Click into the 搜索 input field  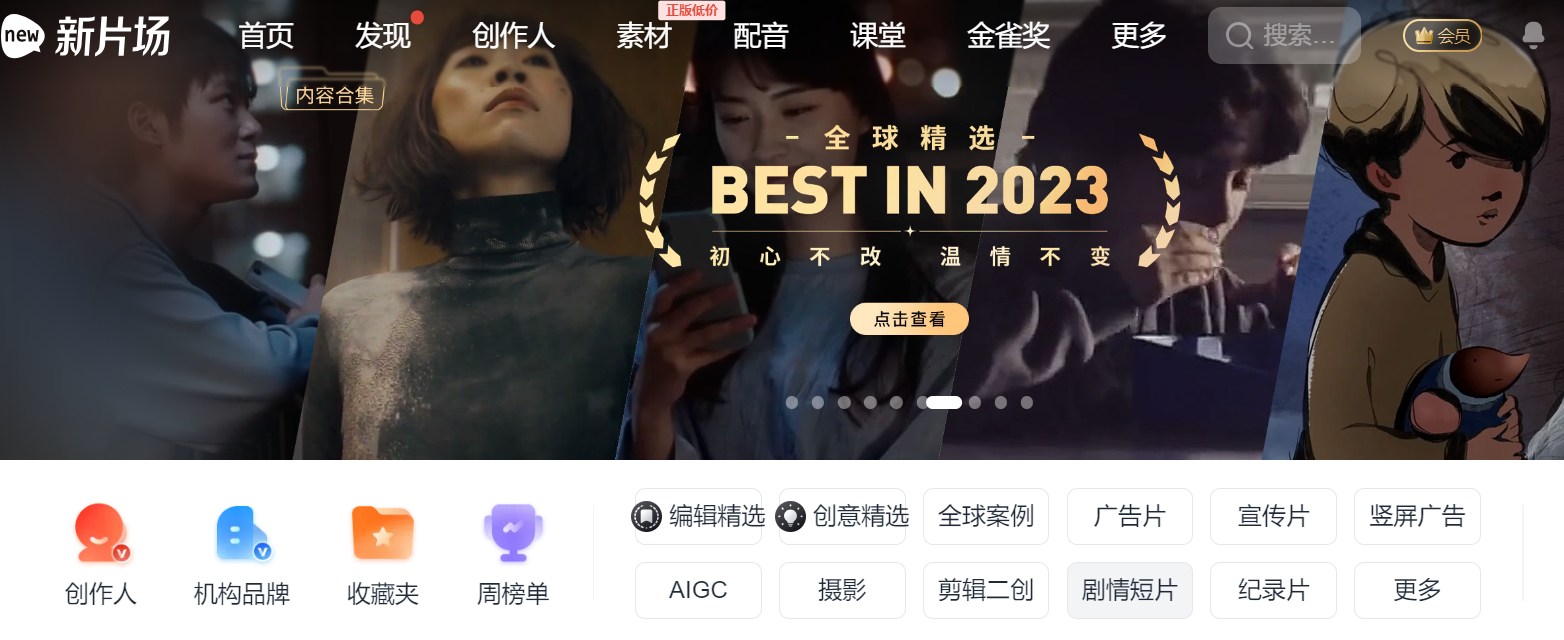[x=1284, y=36]
